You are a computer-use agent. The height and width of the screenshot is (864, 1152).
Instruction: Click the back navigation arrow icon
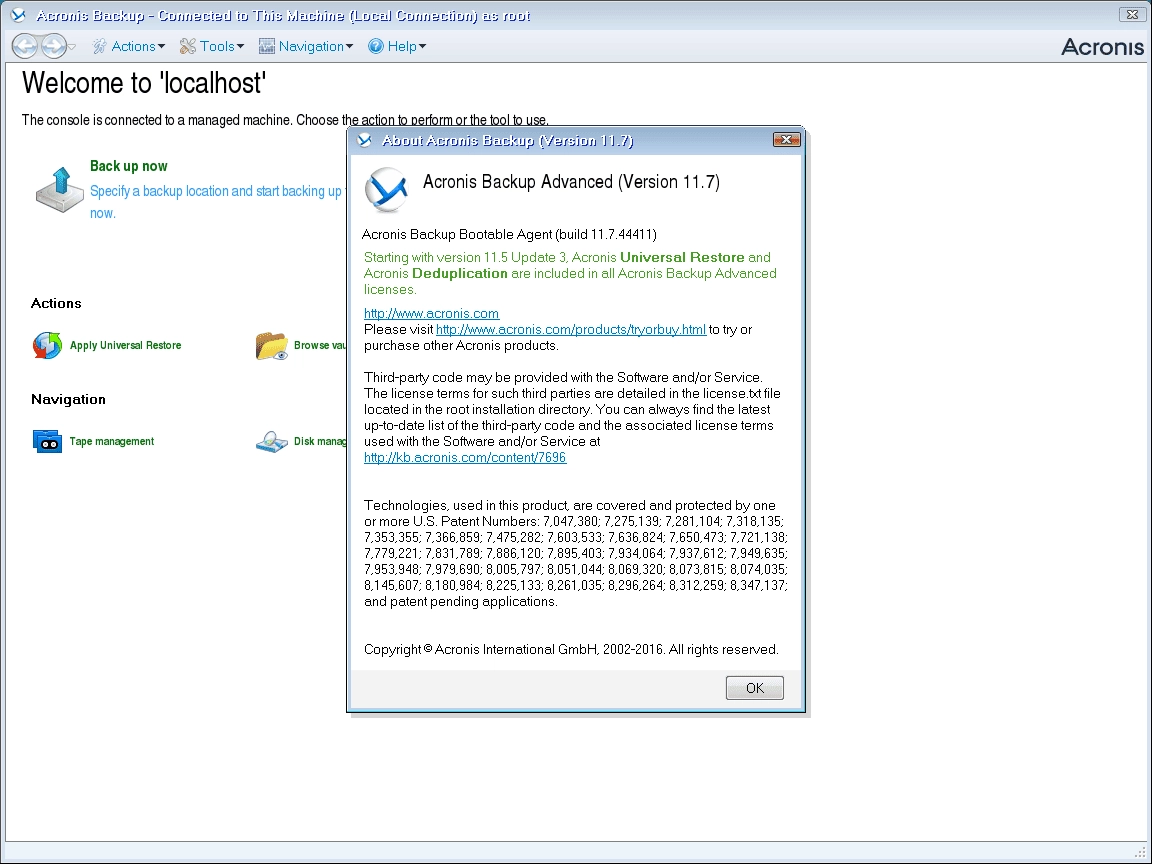(x=25, y=46)
